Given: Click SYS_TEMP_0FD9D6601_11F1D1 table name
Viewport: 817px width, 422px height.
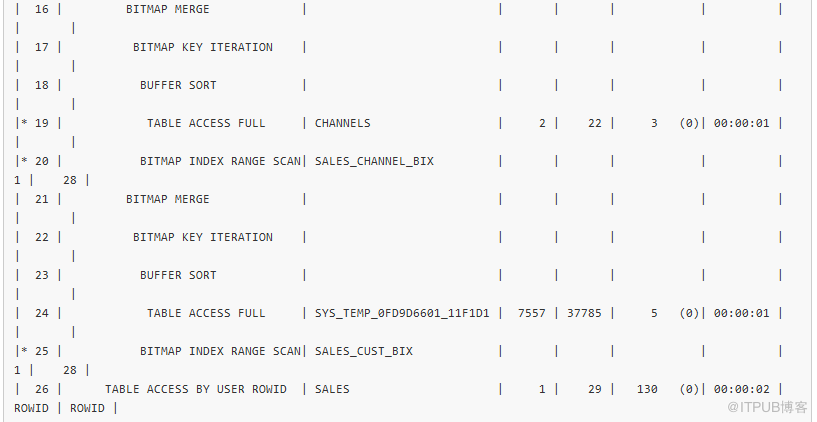Looking at the screenshot, I should point(402,313).
